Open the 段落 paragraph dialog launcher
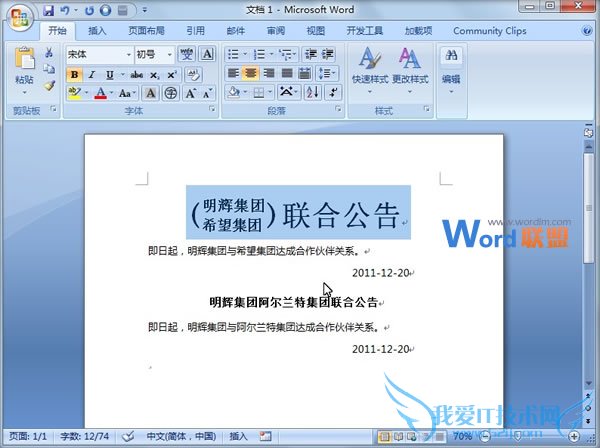This screenshot has height=448, width=600. click(x=338, y=109)
